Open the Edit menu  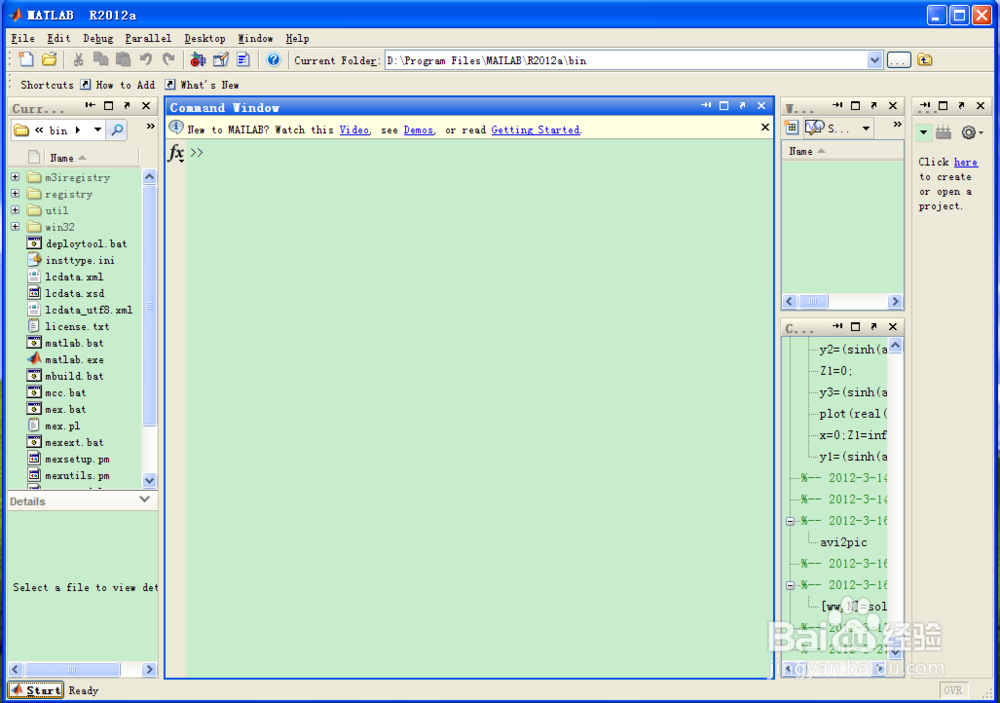point(59,38)
